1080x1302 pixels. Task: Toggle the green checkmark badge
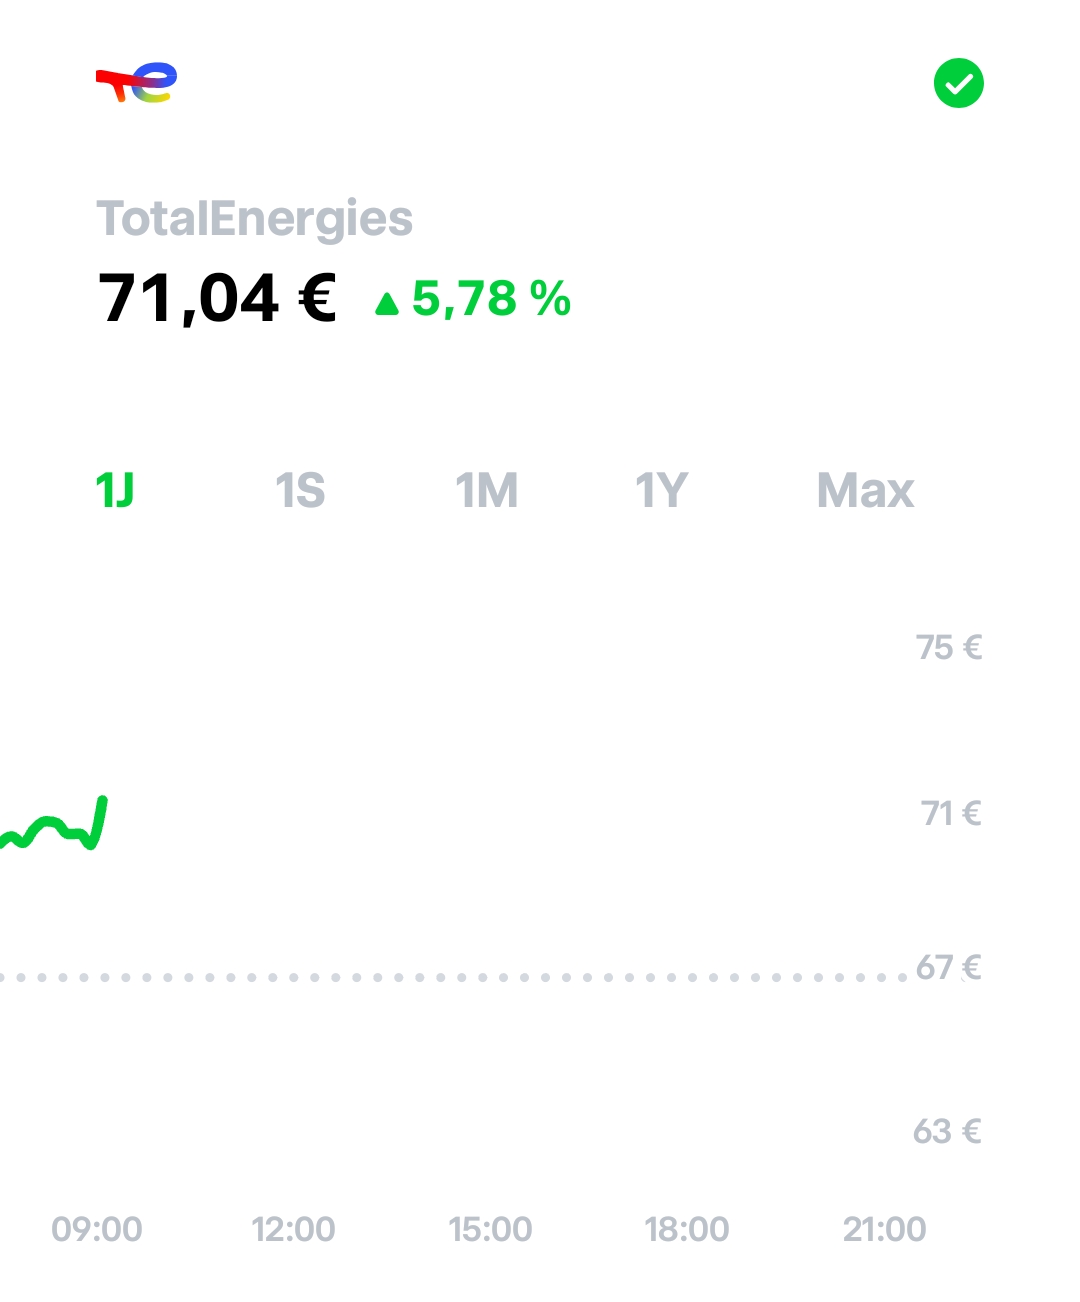click(958, 83)
